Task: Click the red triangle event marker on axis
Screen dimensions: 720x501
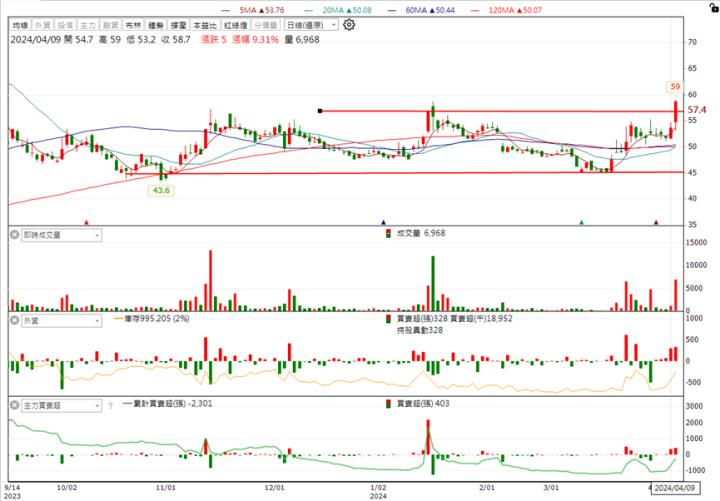Action: point(87,222)
